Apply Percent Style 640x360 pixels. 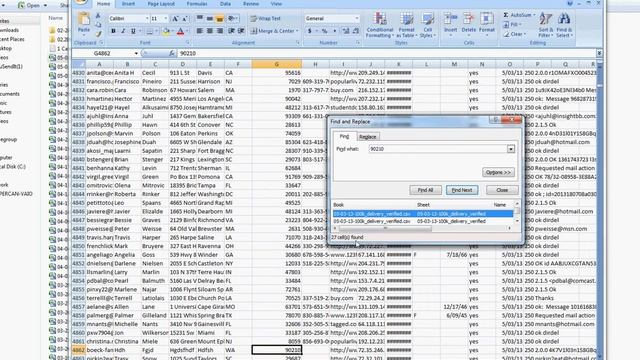(324, 31)
